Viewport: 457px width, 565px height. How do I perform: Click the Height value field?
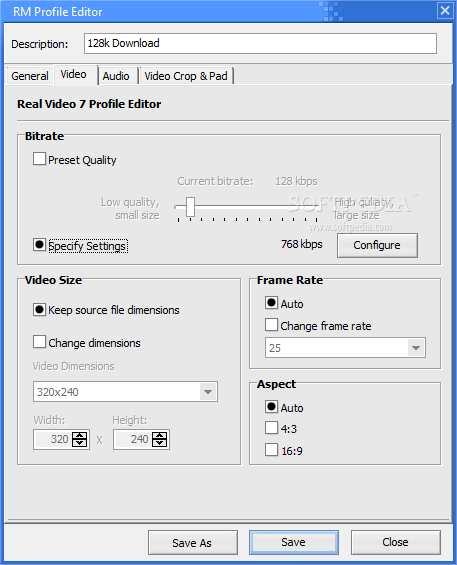(133, 439)
